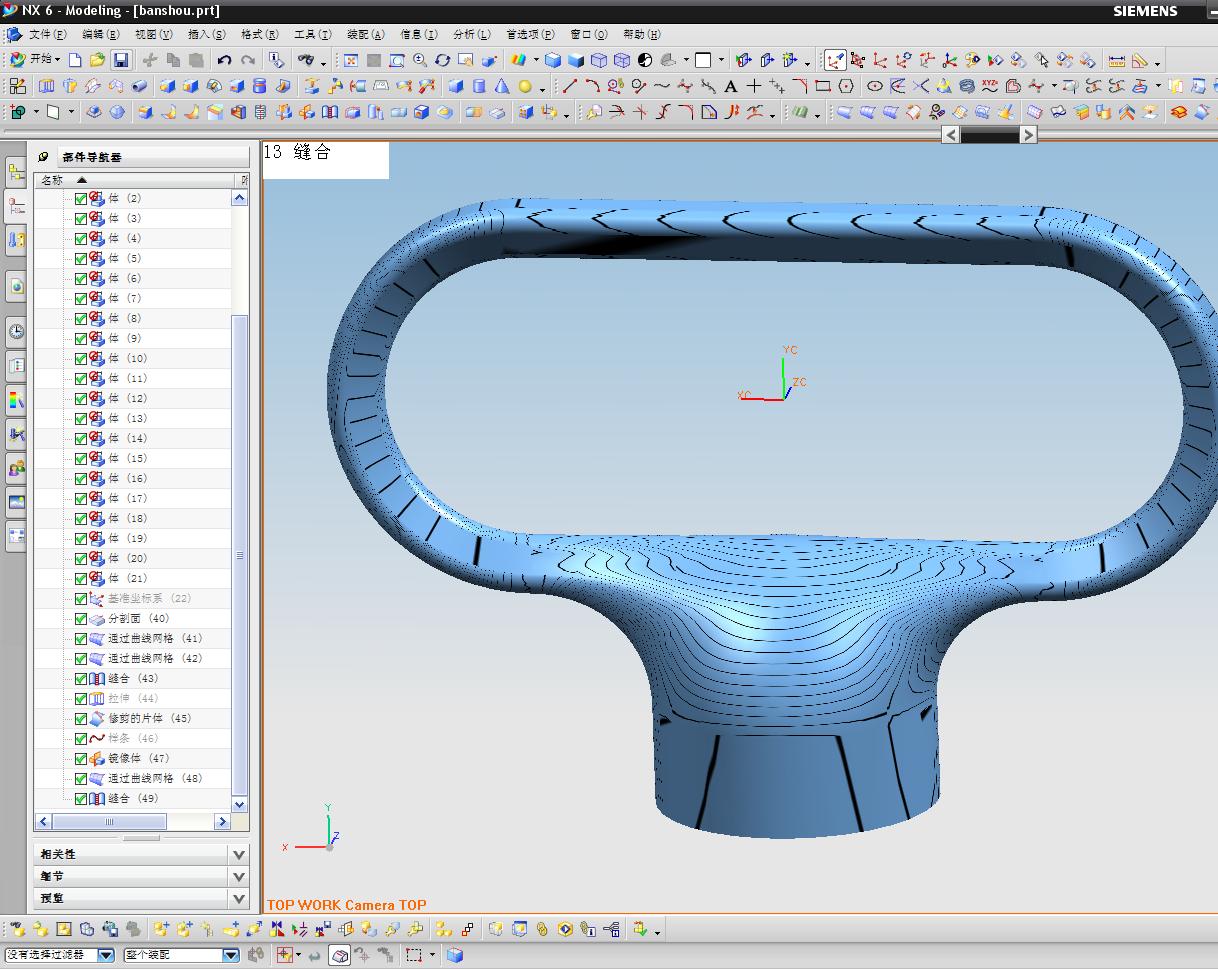Click the navigator vertical scrollbar down arrow
Screen dimensions: 1218x969
tap(240, 804)
